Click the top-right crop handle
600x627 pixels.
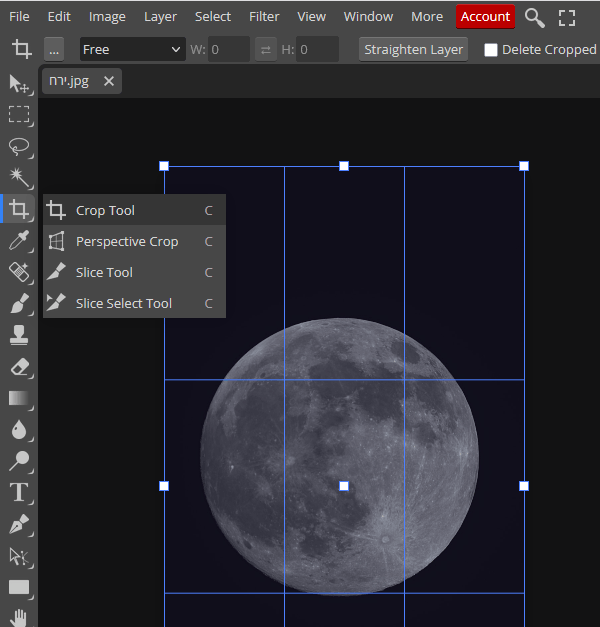524,166
